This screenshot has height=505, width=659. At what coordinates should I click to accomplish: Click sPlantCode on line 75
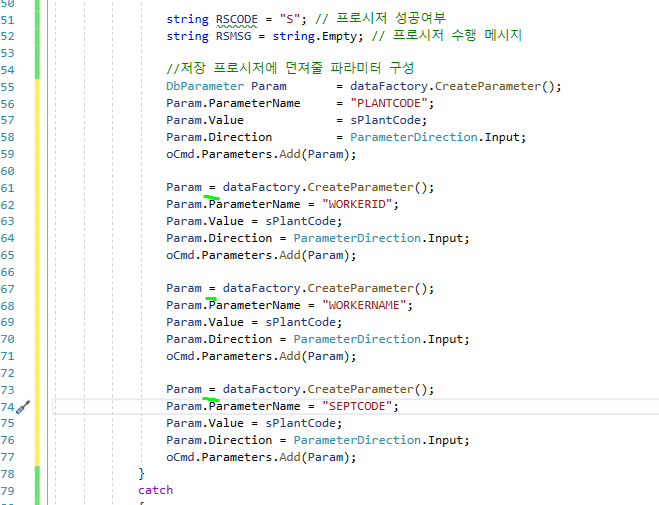click(301, 423)
